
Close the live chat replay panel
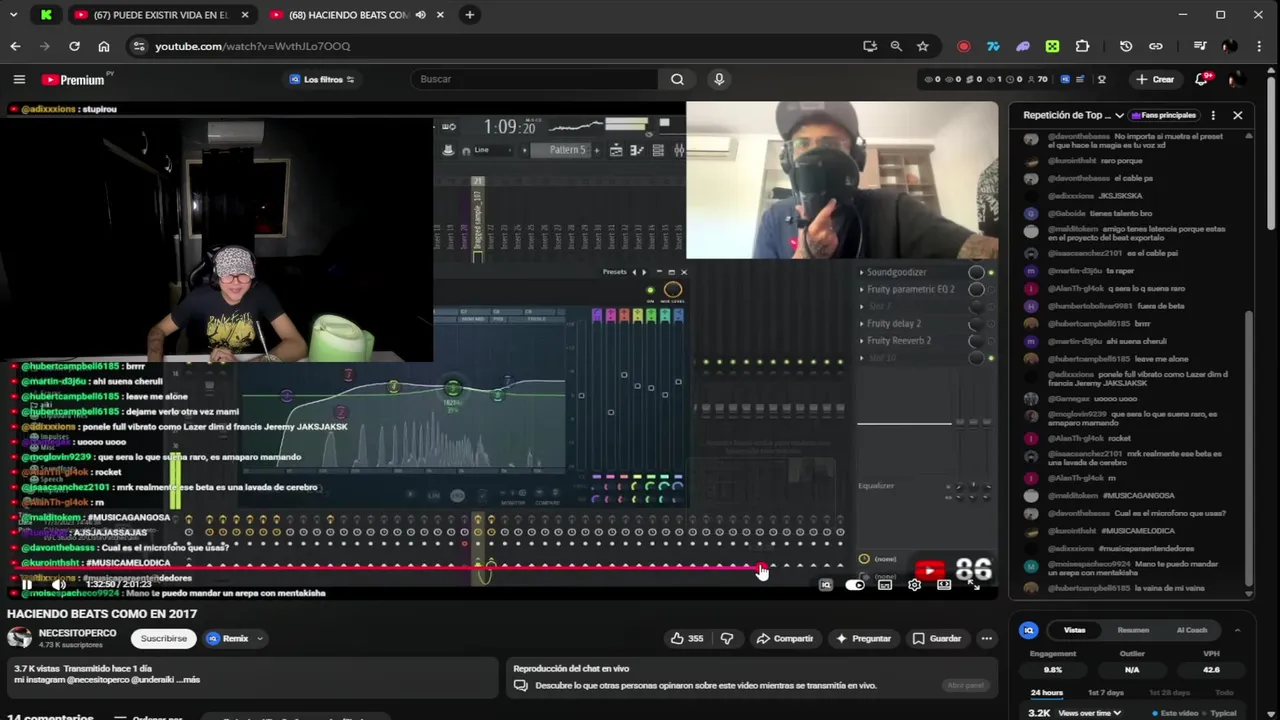(1237, 115)
